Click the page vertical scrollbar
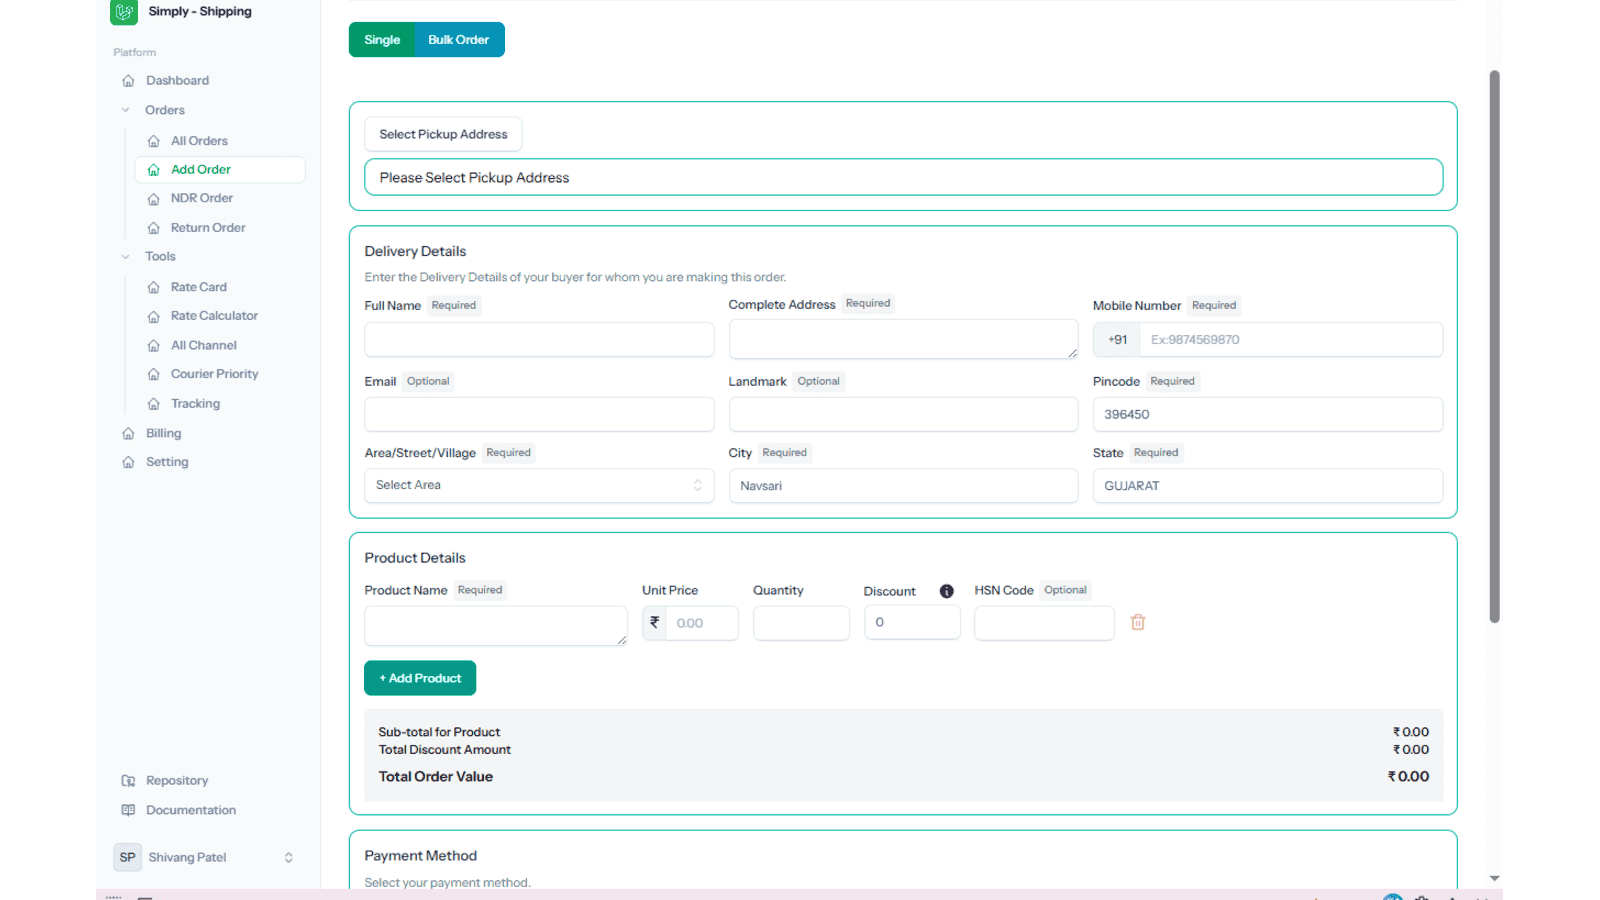 (x=1495, y=346)
